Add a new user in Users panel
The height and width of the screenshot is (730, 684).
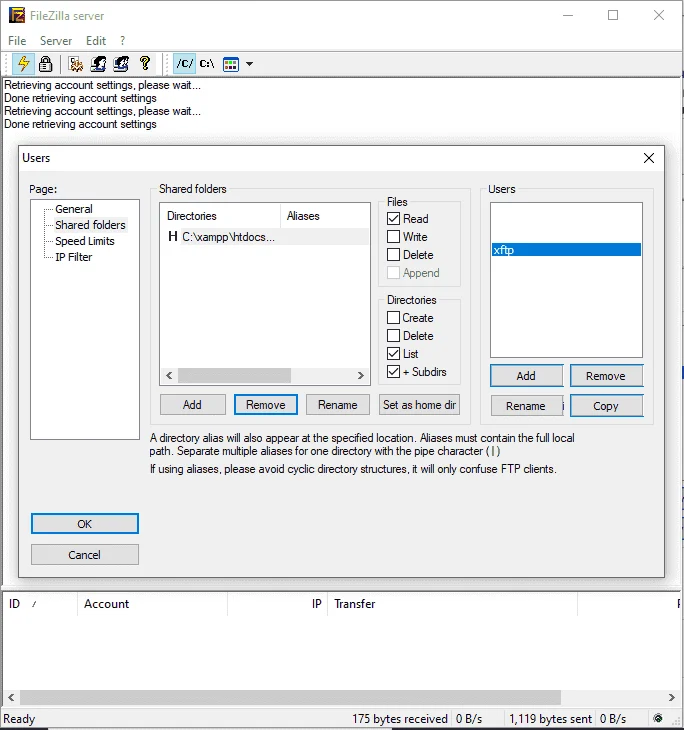[x=527, y=376]
